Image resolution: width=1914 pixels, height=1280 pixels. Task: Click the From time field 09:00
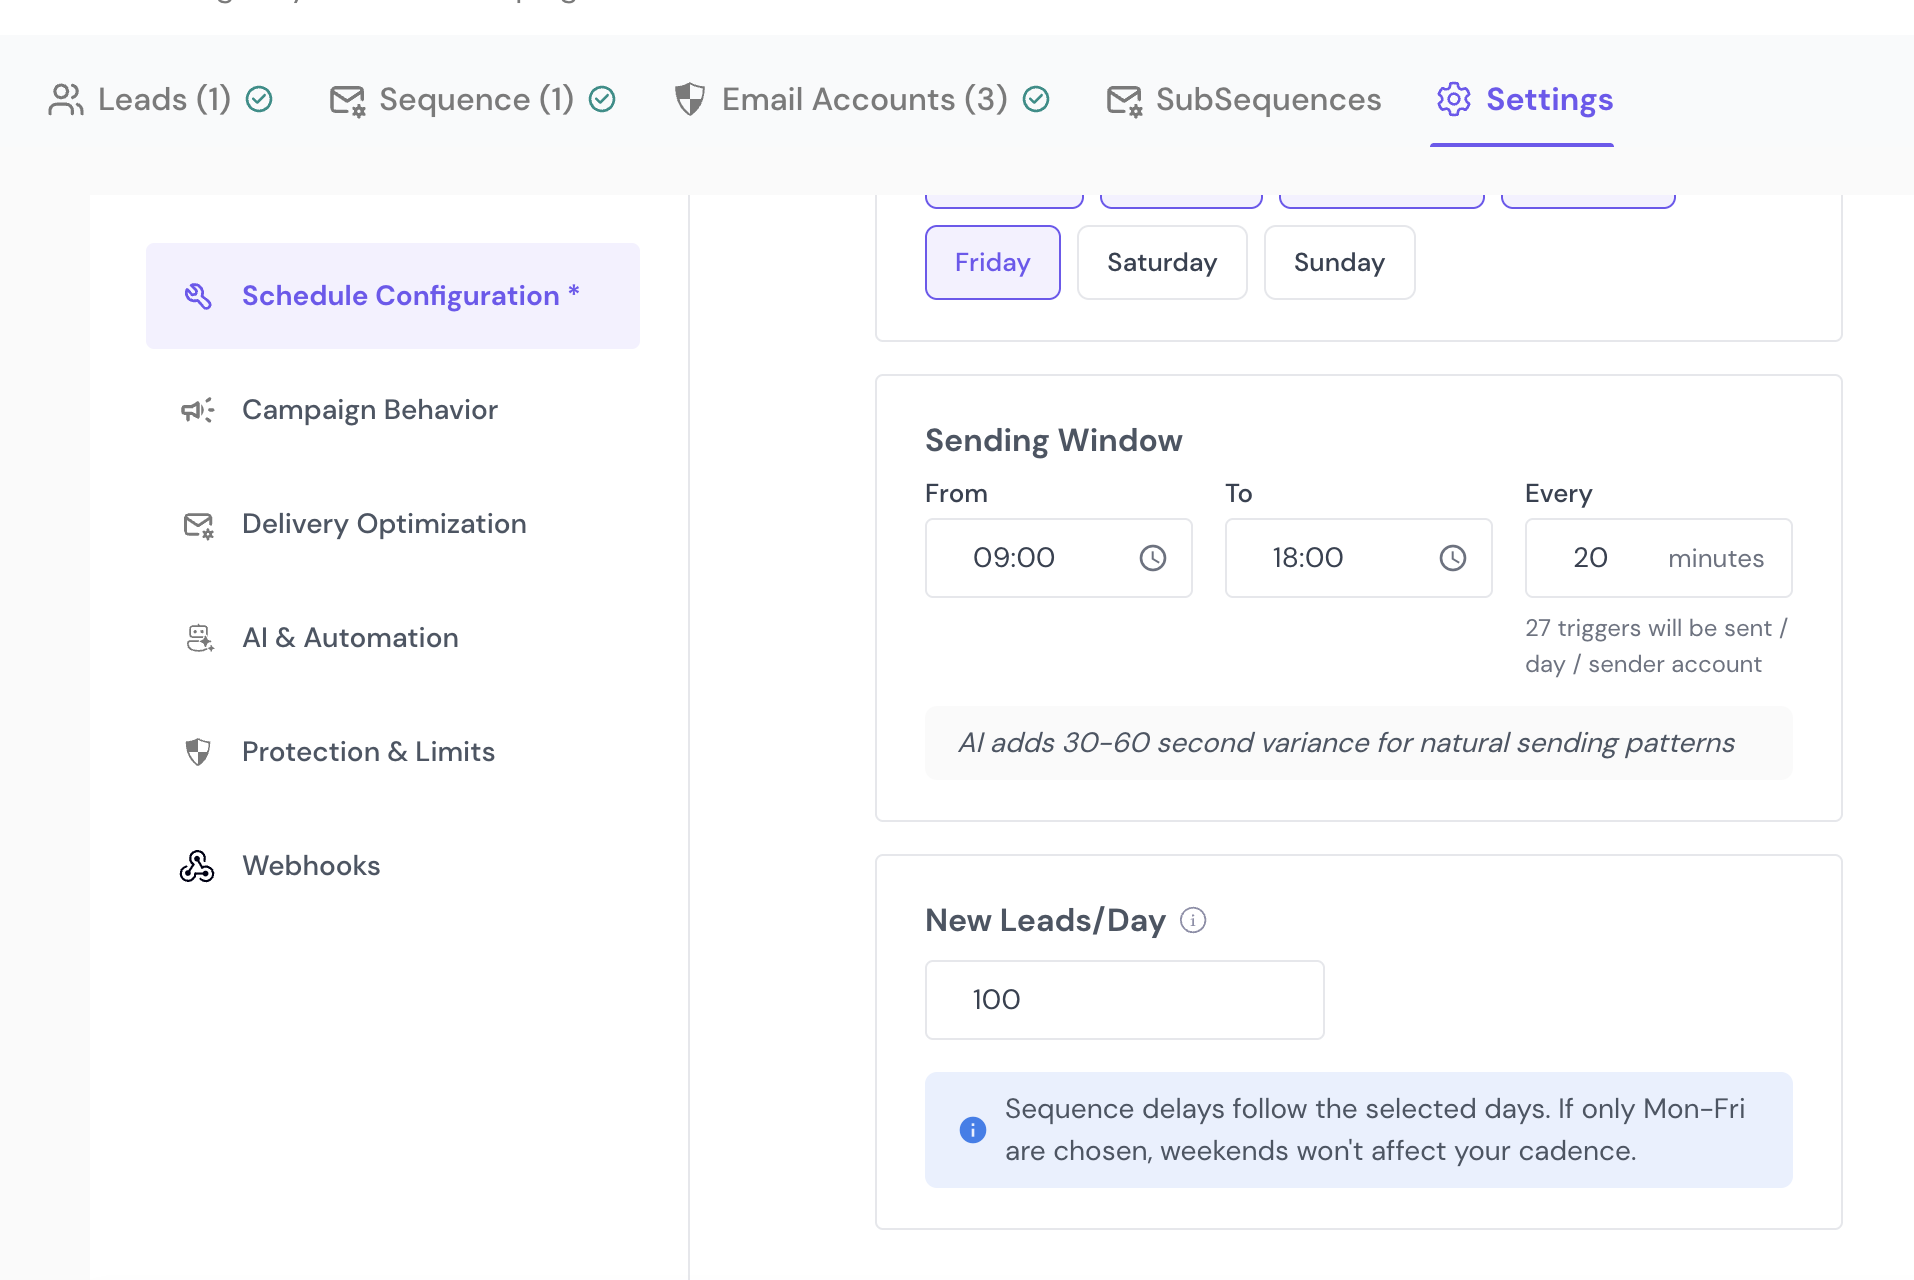[x=1059, y=558]
